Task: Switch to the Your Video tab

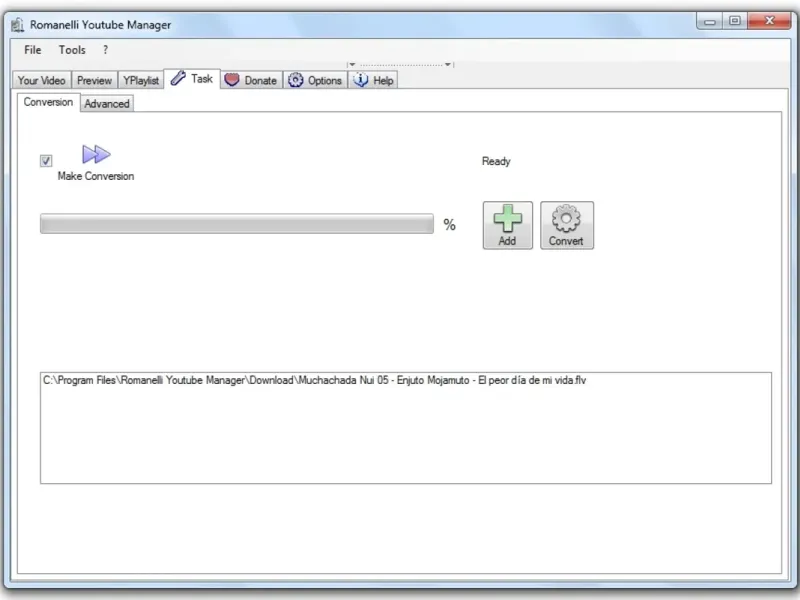Action: [x=41, y=81]
